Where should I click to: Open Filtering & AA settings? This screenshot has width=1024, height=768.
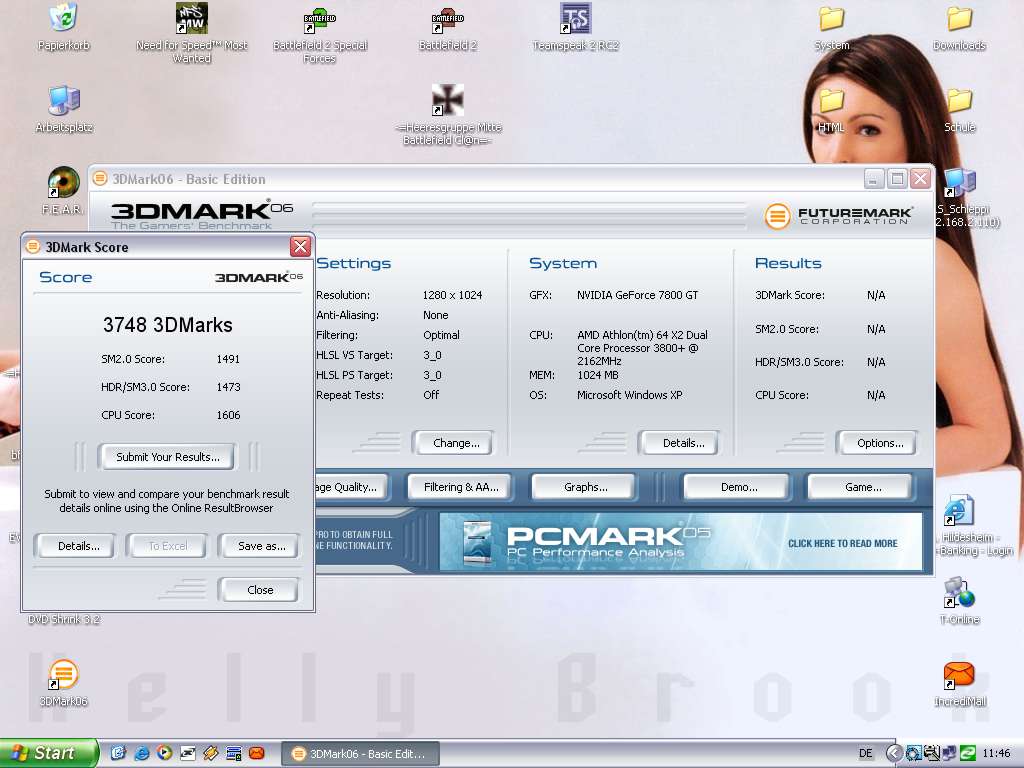460,487
